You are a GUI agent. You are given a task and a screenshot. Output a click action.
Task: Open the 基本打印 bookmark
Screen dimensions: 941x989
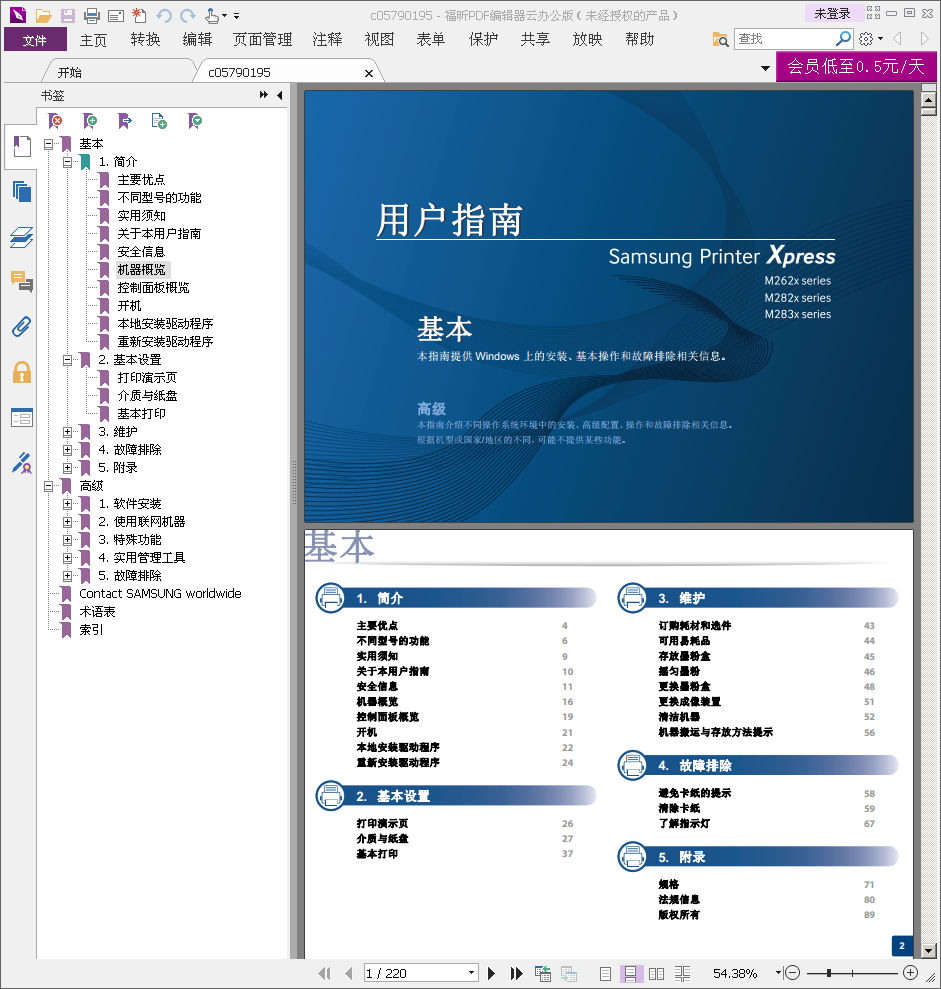[x=141, y=414]
